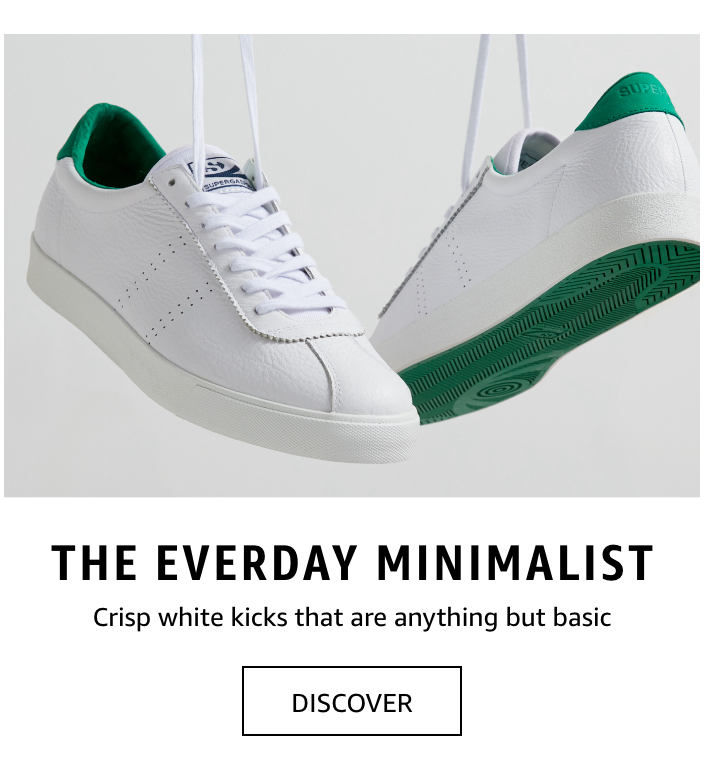Open the Everday Minimalist headline link

pos(352,563)
